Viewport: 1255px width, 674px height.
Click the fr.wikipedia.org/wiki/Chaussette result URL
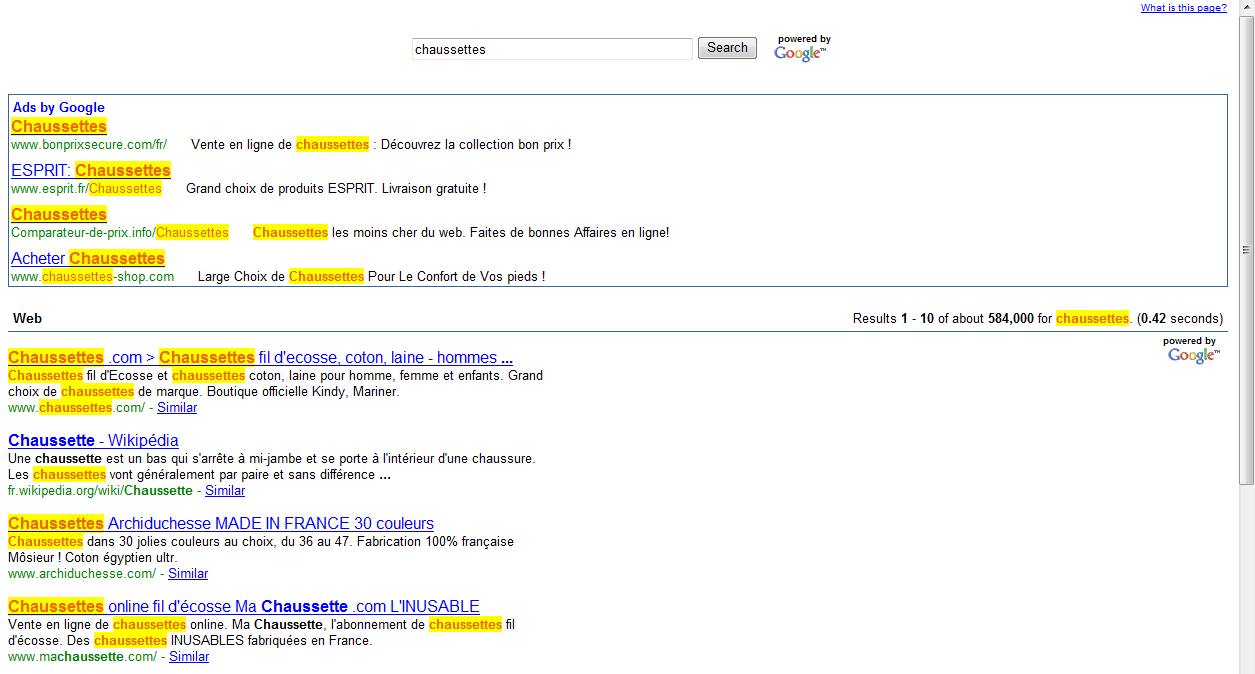click(x=100, y=491)
